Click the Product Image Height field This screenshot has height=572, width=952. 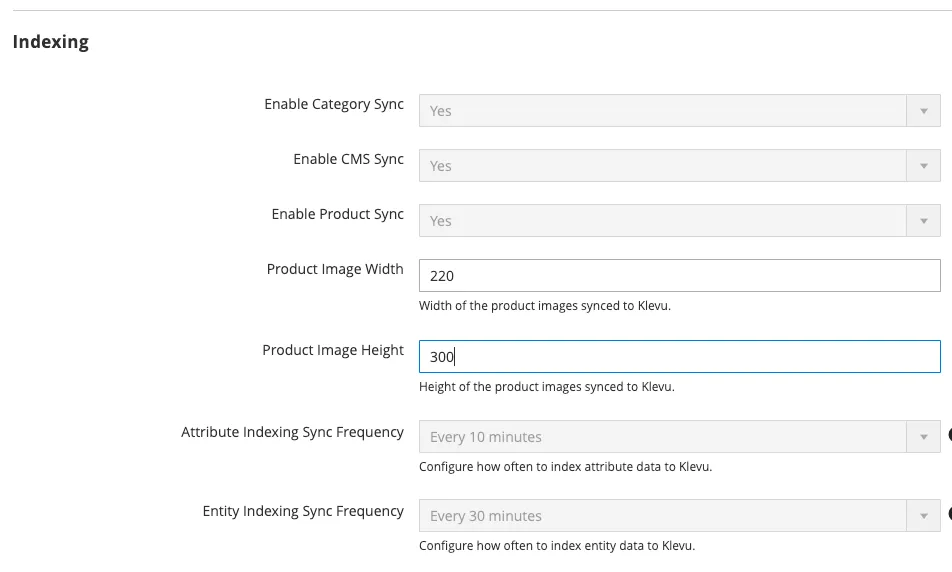tap(679, 356)
